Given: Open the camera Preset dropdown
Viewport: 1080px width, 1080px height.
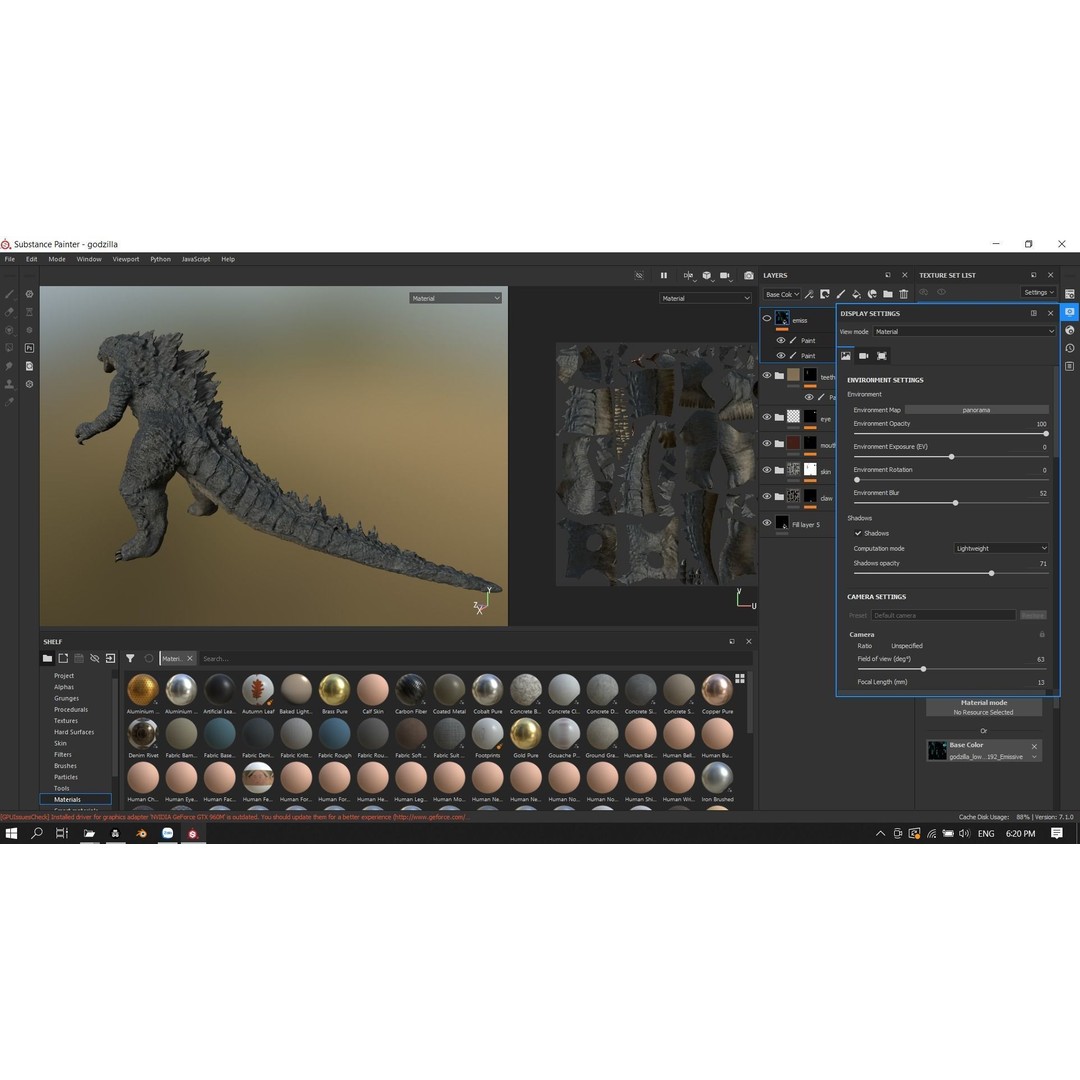Looking at the screenshot, I should [x=943, y=615].
